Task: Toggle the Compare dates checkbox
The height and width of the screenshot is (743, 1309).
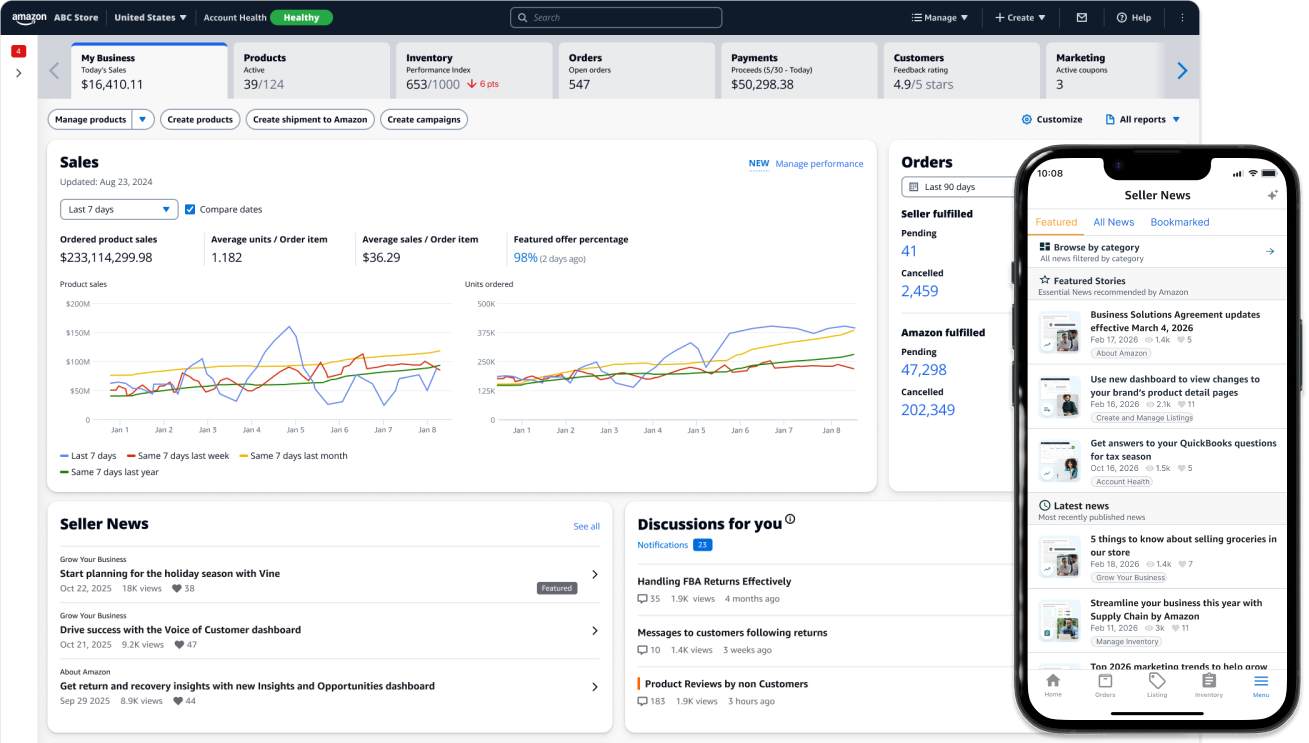Action: coord(190,209)
